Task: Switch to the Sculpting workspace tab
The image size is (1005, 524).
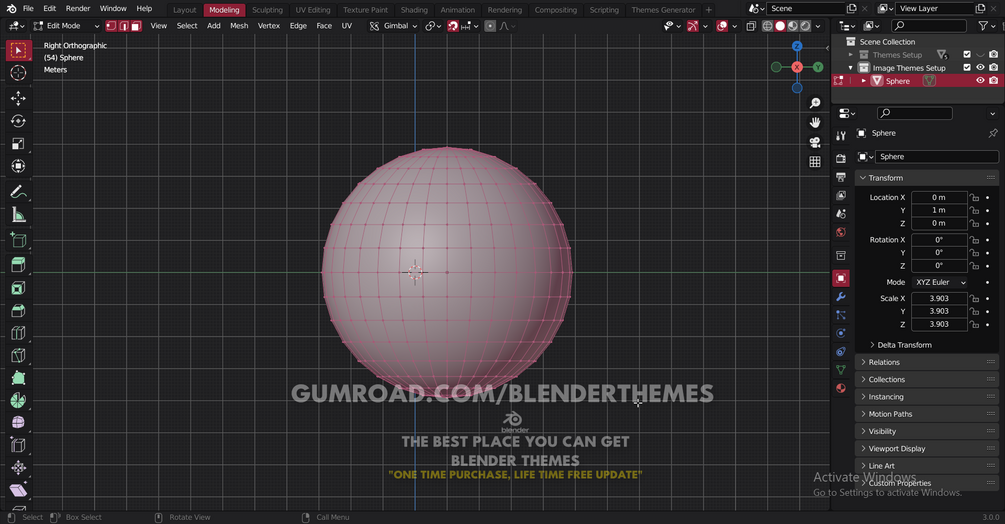Action: click(x=267, y=10)
